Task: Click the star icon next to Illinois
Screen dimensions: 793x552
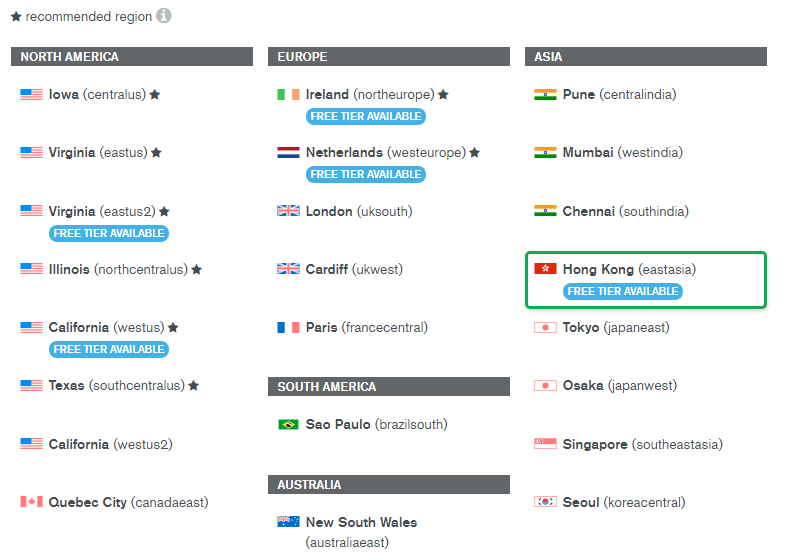Action: 197,270
